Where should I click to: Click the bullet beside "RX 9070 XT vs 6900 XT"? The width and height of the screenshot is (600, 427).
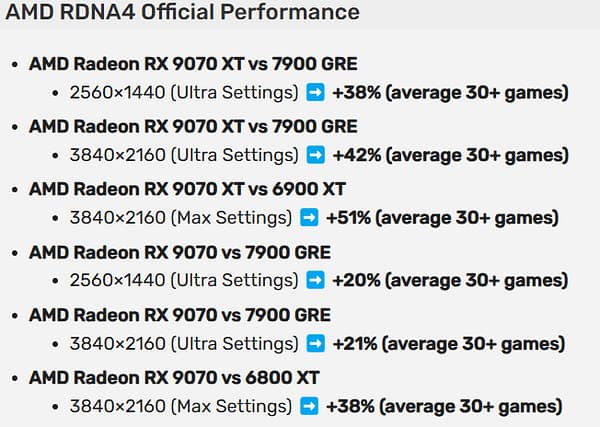(13, 190)
